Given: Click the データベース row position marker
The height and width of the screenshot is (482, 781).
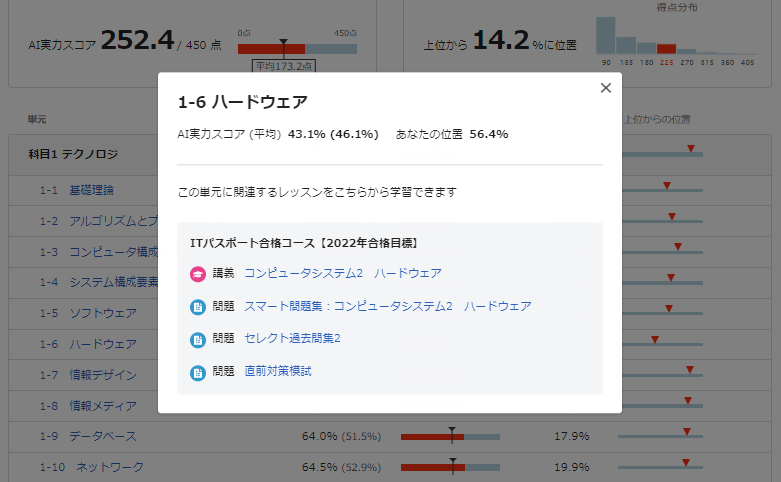Looking at the screenshot, I should pos(687,432).
